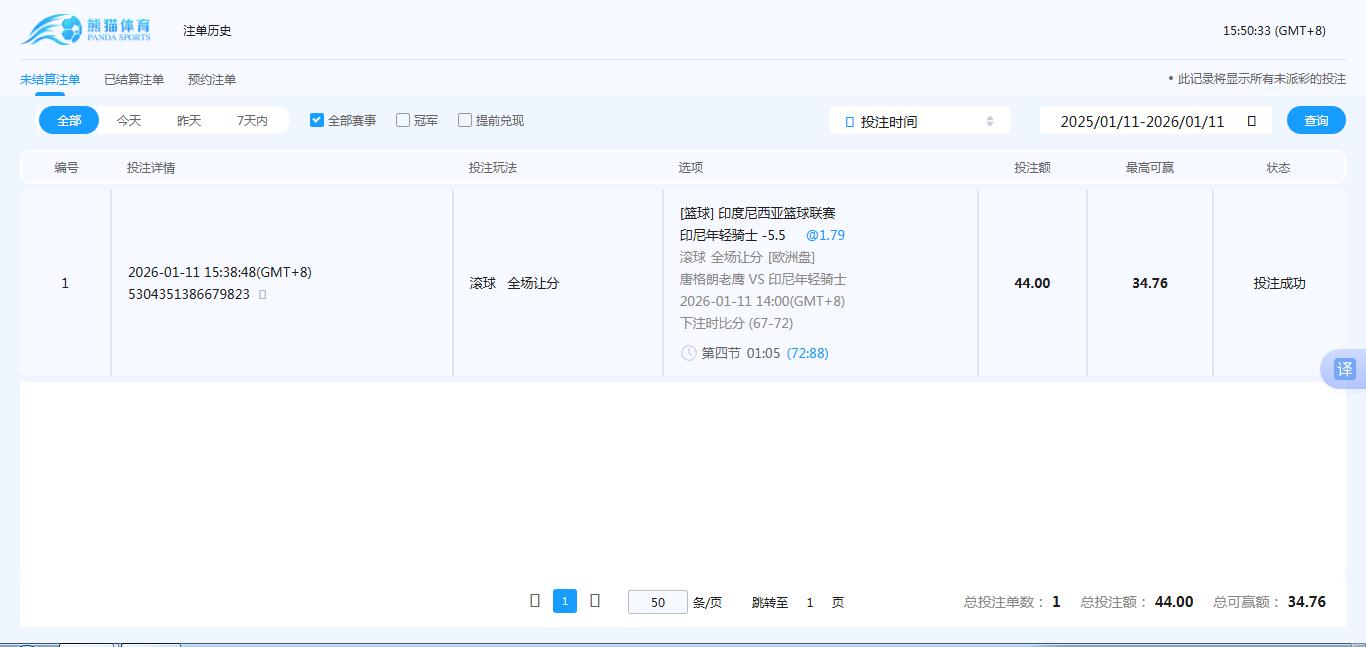Enable the 冠军 checkbox
This screenshot has width=1366, height=647.
403,119
